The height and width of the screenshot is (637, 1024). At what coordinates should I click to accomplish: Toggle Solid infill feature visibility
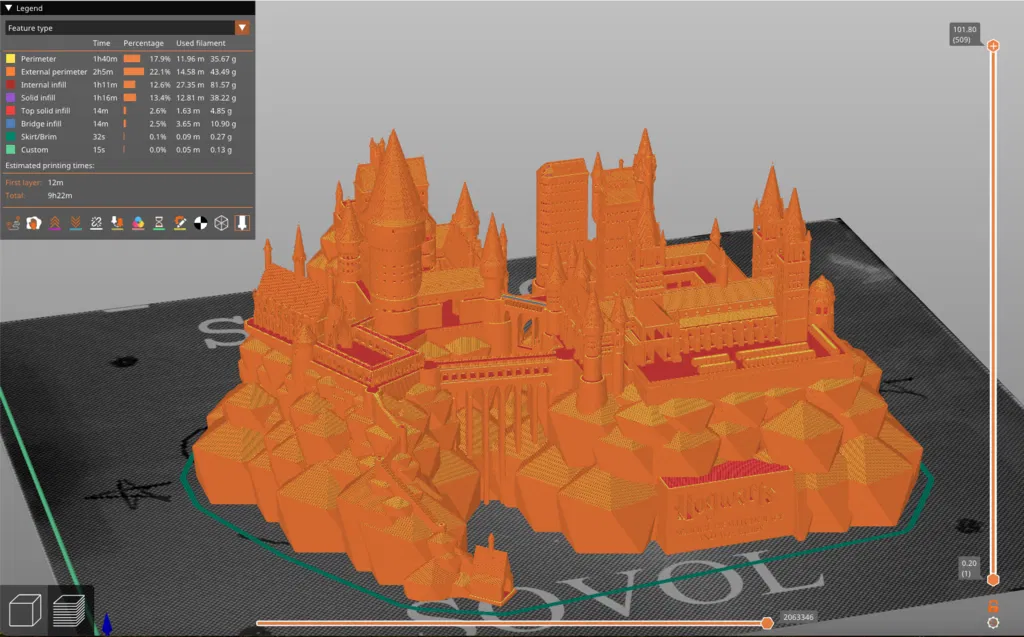click(x=128, y=98)
